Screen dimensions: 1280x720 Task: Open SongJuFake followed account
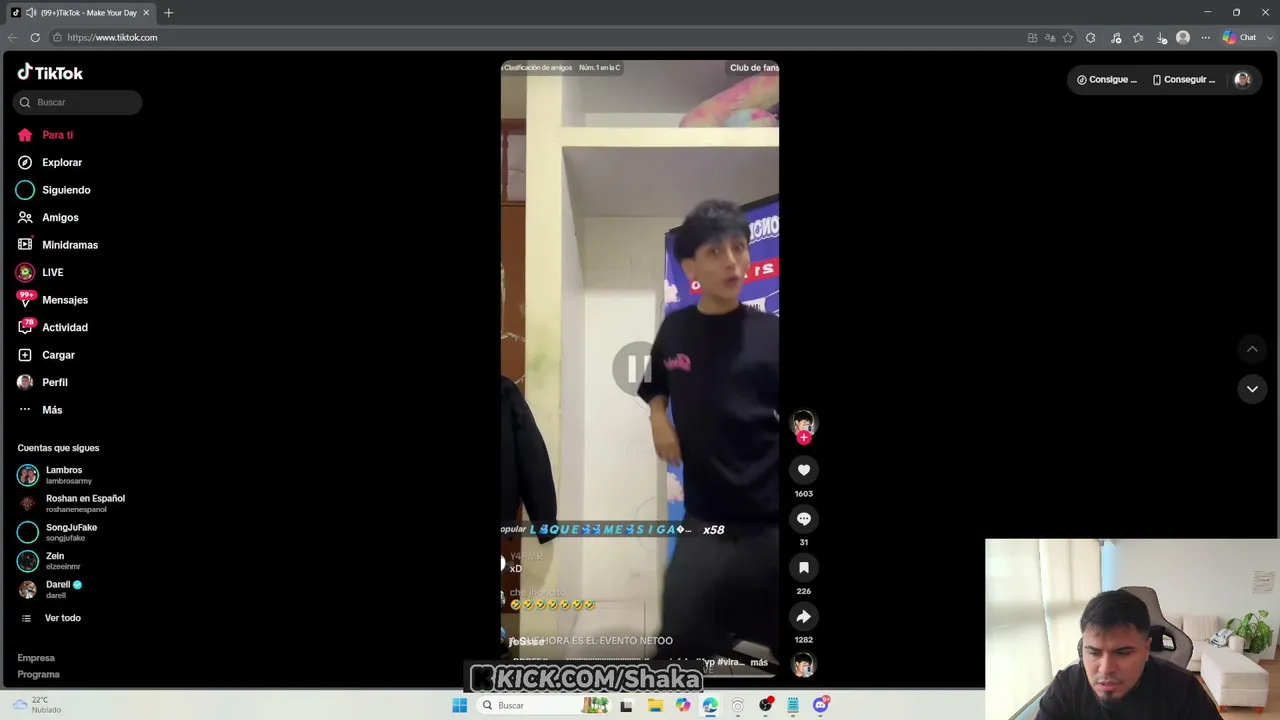(57, 532)
